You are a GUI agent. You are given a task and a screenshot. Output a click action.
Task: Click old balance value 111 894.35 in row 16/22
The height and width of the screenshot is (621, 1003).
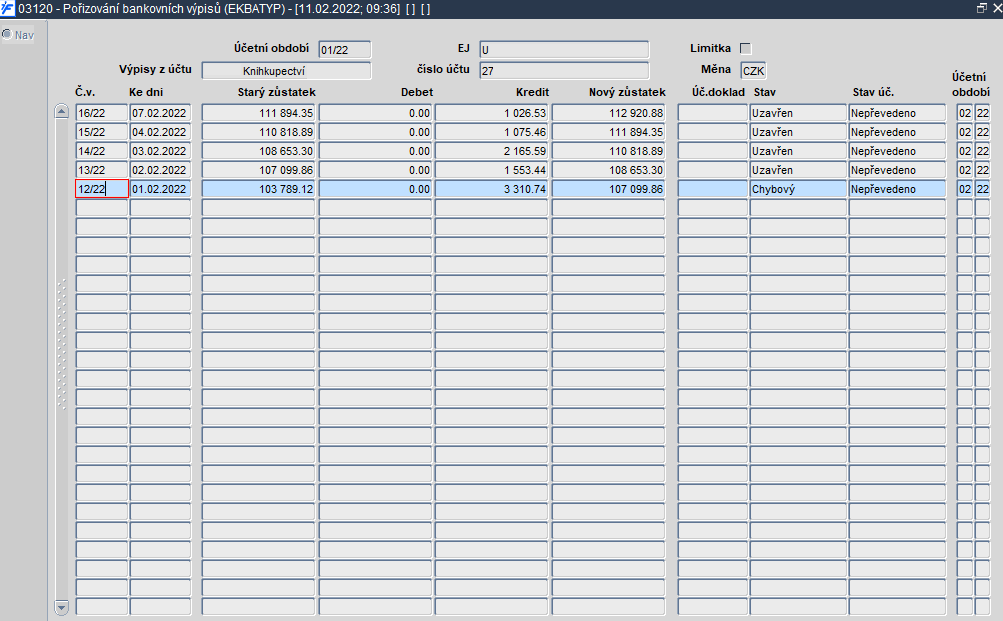(258, 113)
